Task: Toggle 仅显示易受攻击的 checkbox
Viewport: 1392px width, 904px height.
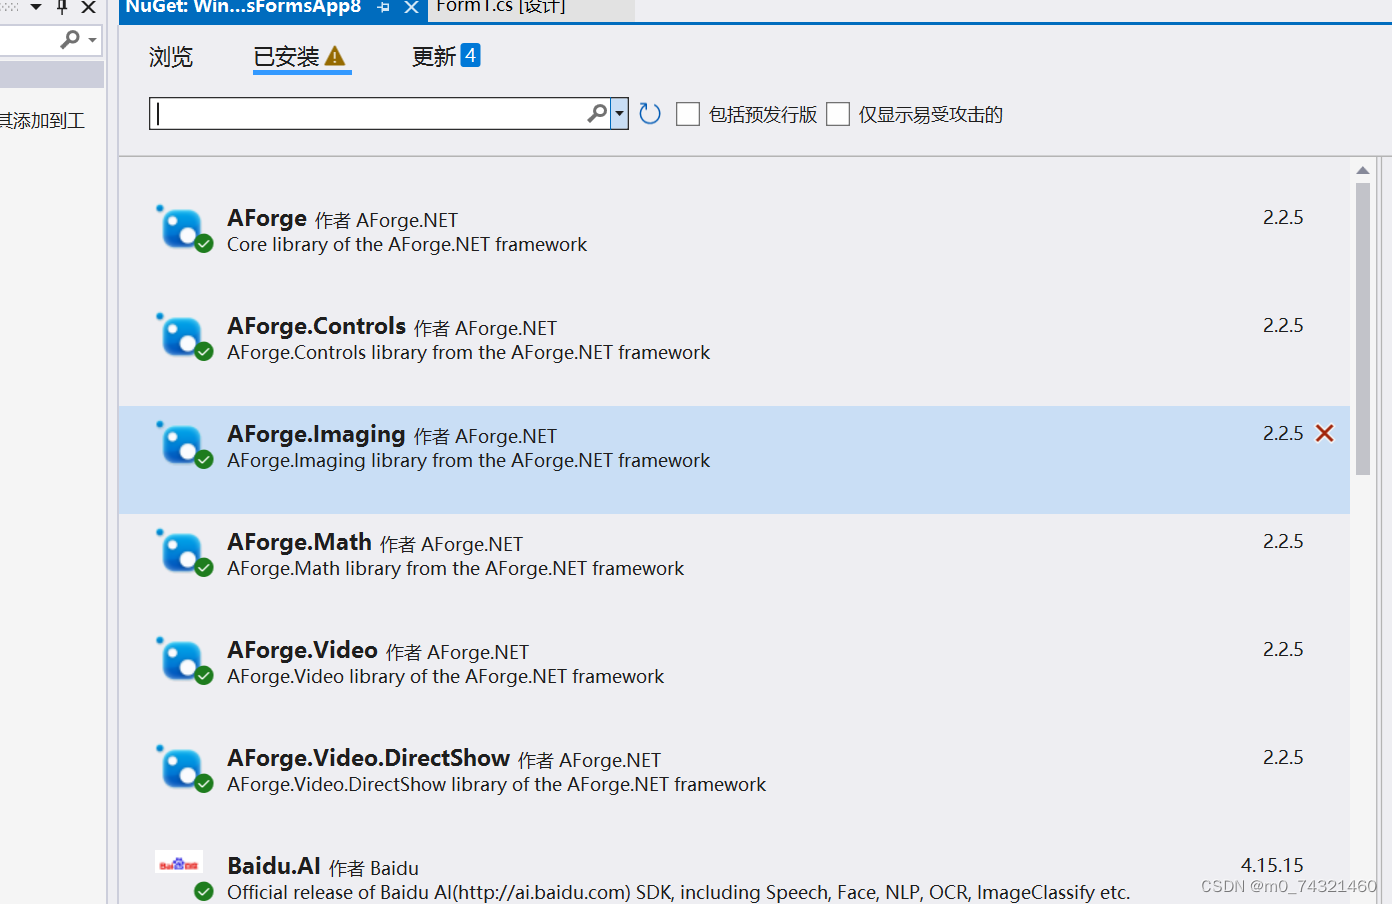Action: pyautogui.click(x=838, y=114)
